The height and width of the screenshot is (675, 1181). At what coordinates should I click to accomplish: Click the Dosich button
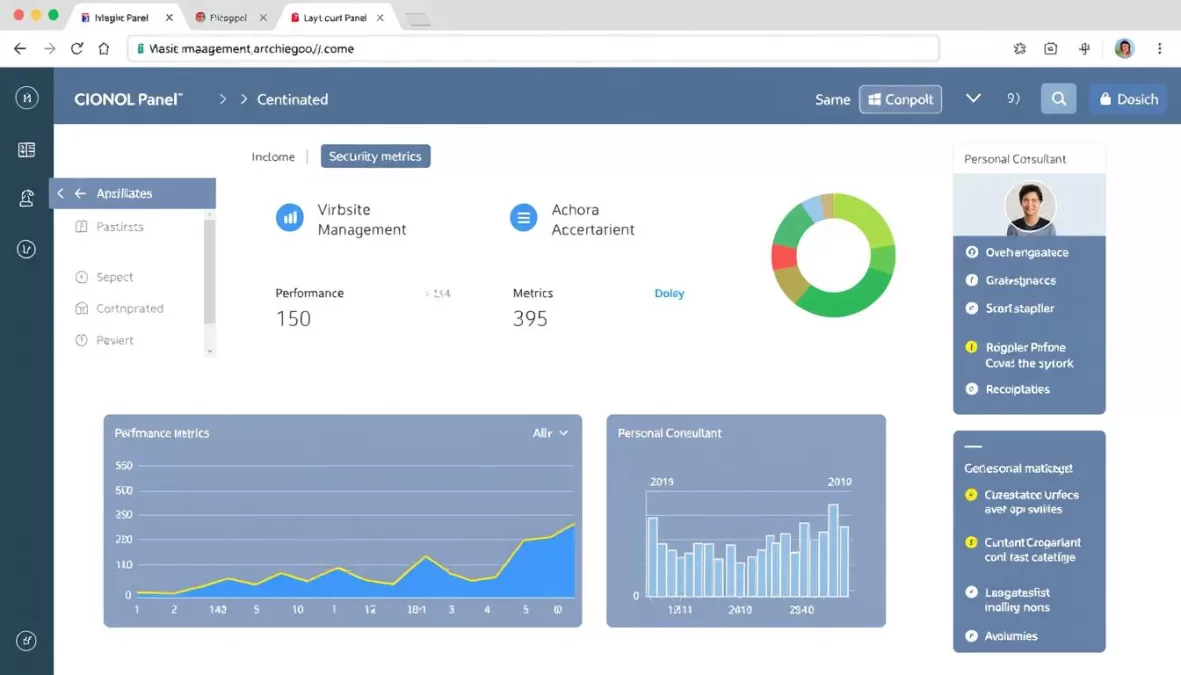pyautogui.click(x=1128, y=98)
